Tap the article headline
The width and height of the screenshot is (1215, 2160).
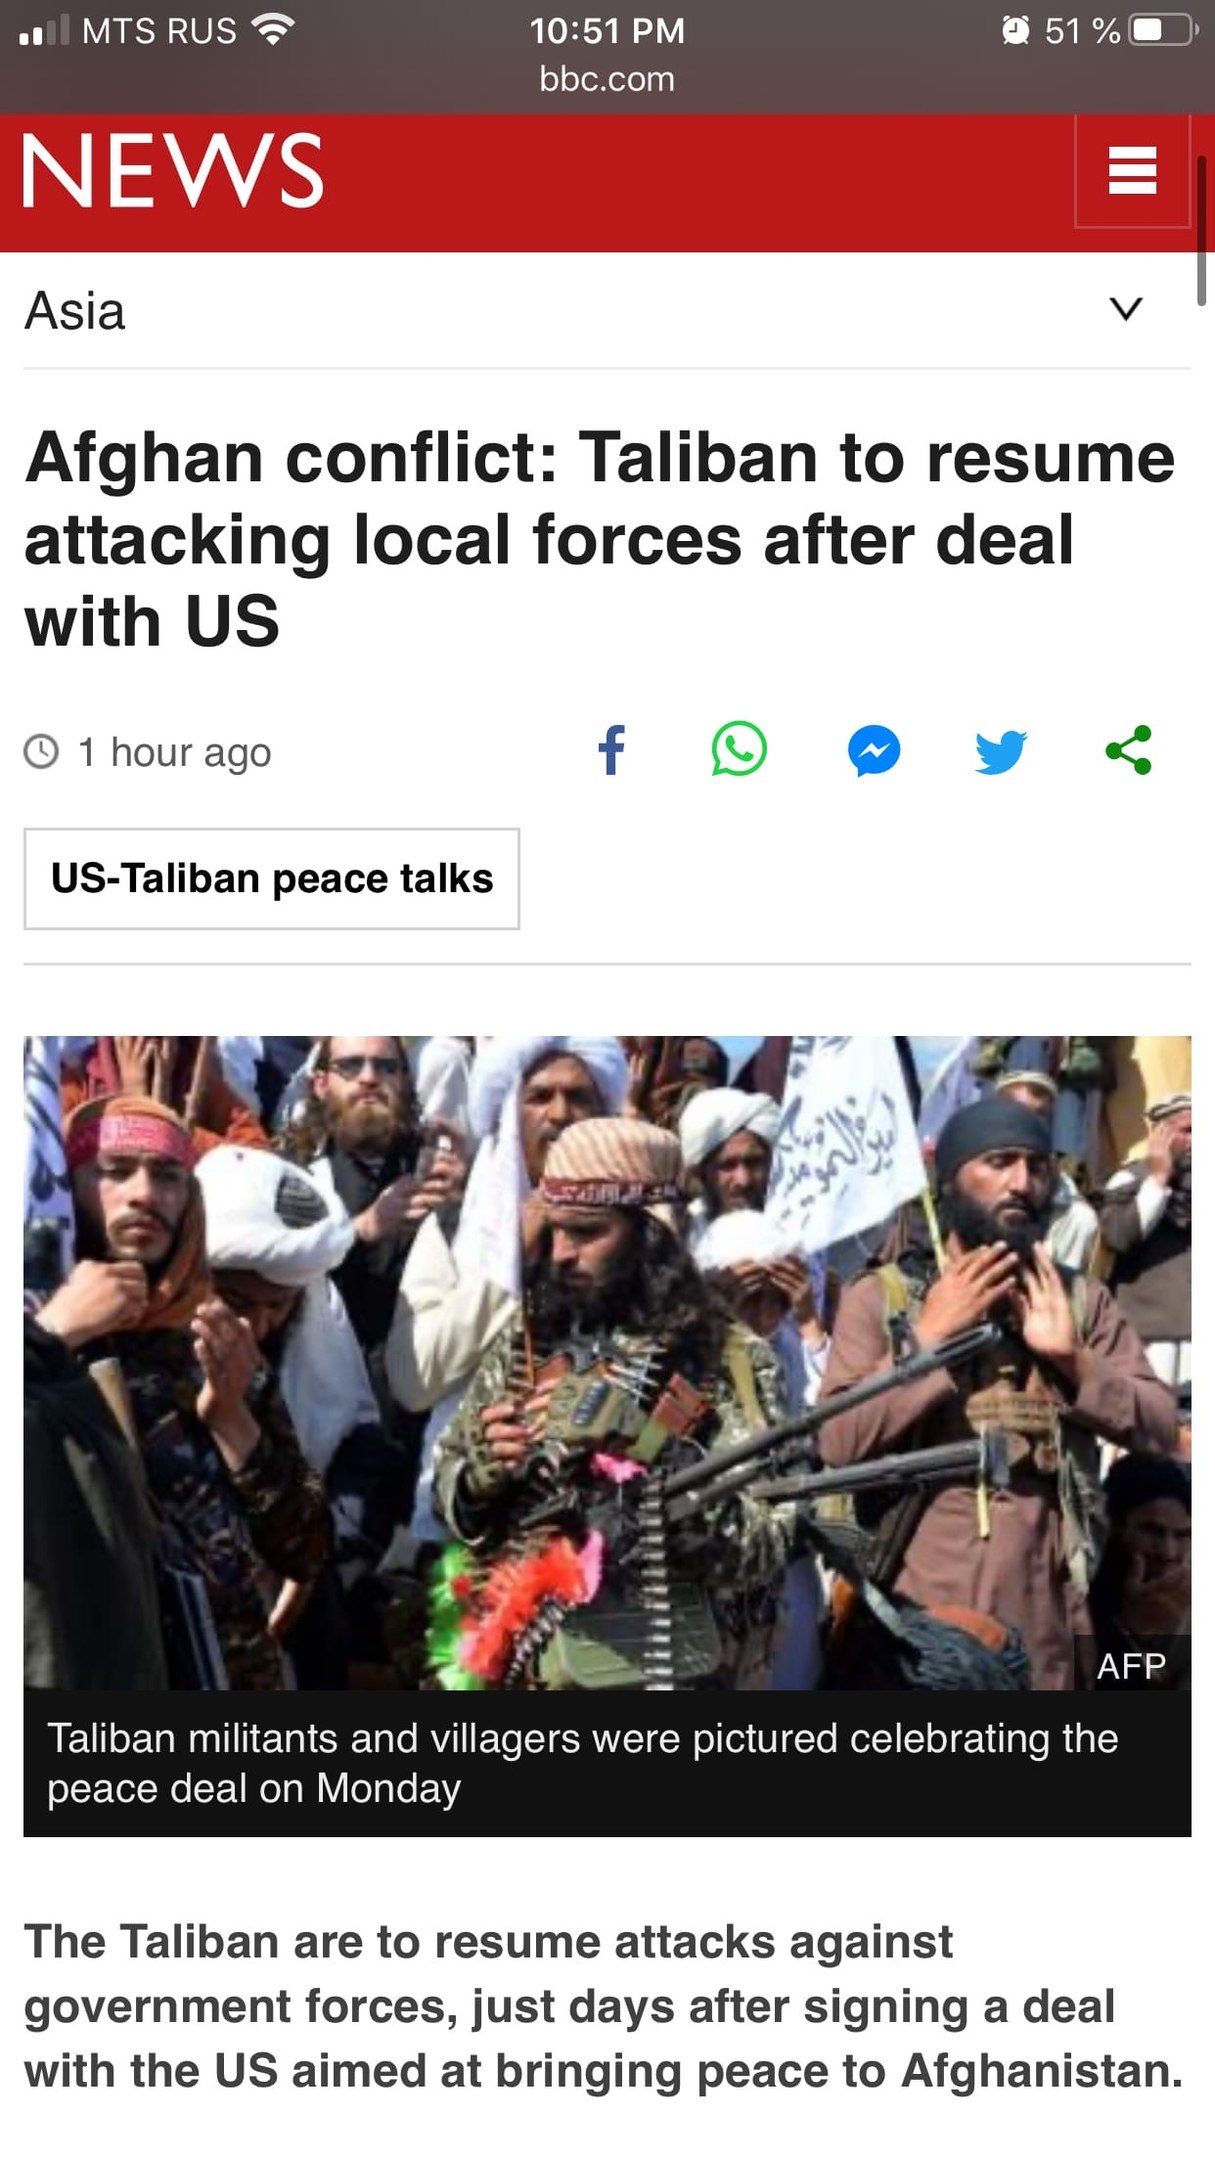[x=600, y=540]
